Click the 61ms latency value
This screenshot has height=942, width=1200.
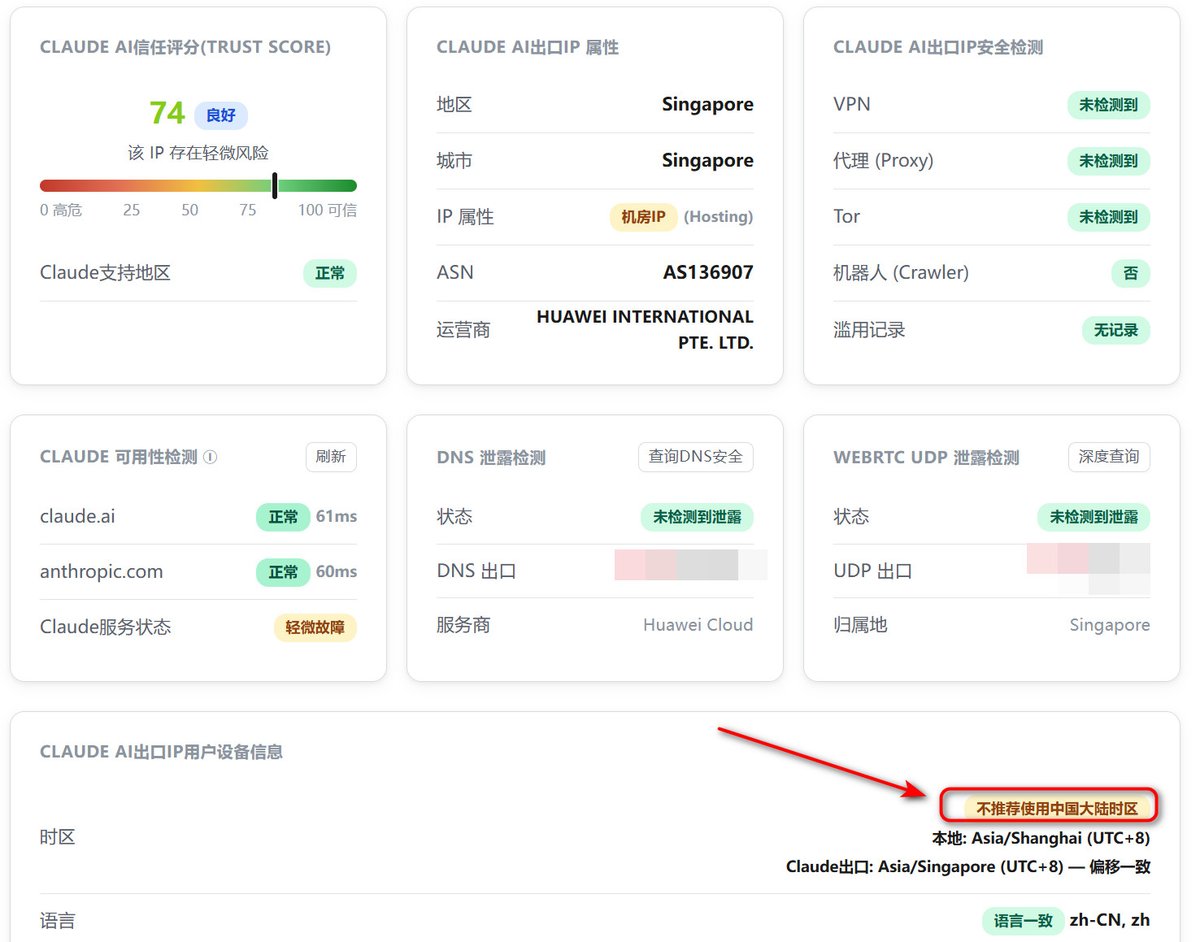point(336,517)
